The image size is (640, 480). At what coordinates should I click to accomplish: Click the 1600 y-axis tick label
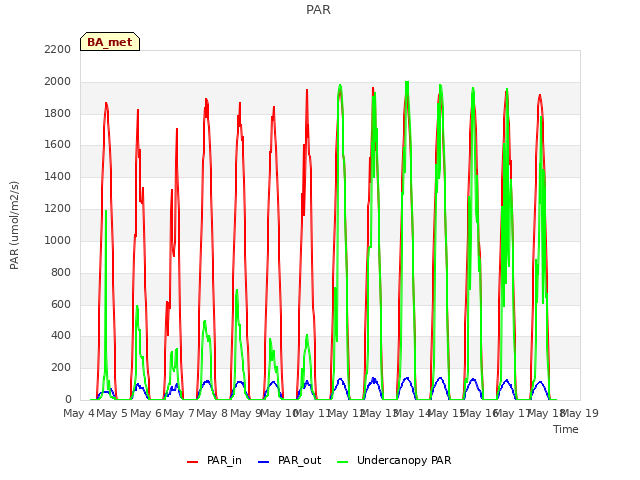58,144
